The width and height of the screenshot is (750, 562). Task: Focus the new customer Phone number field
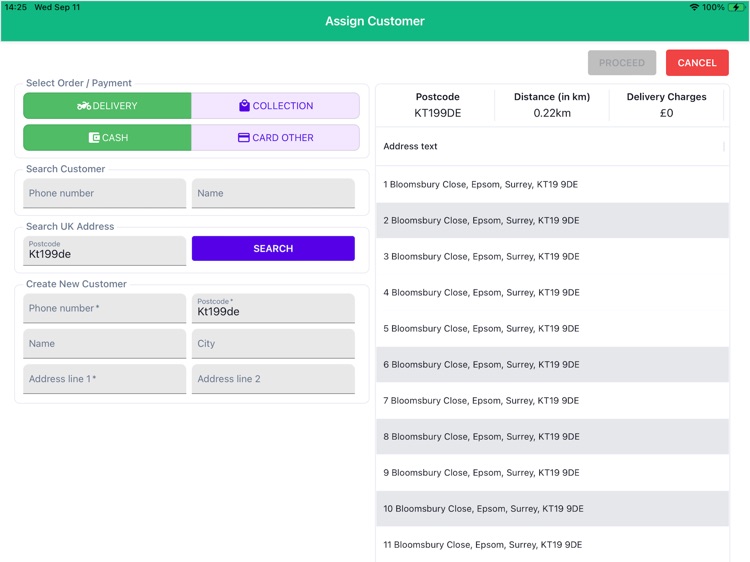pyautogui.click(x=104, y=308)
